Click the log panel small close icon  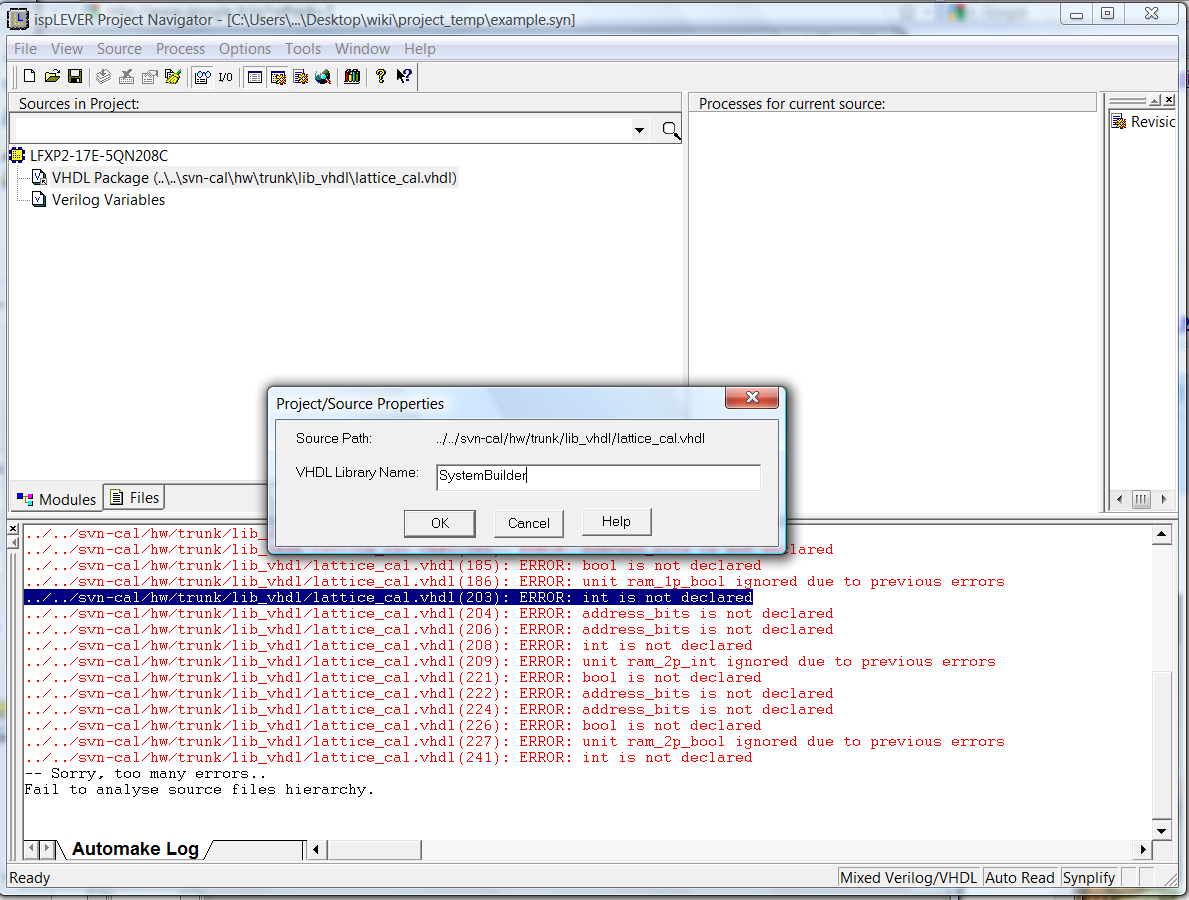pyautogui.click(x=13, y=528)
